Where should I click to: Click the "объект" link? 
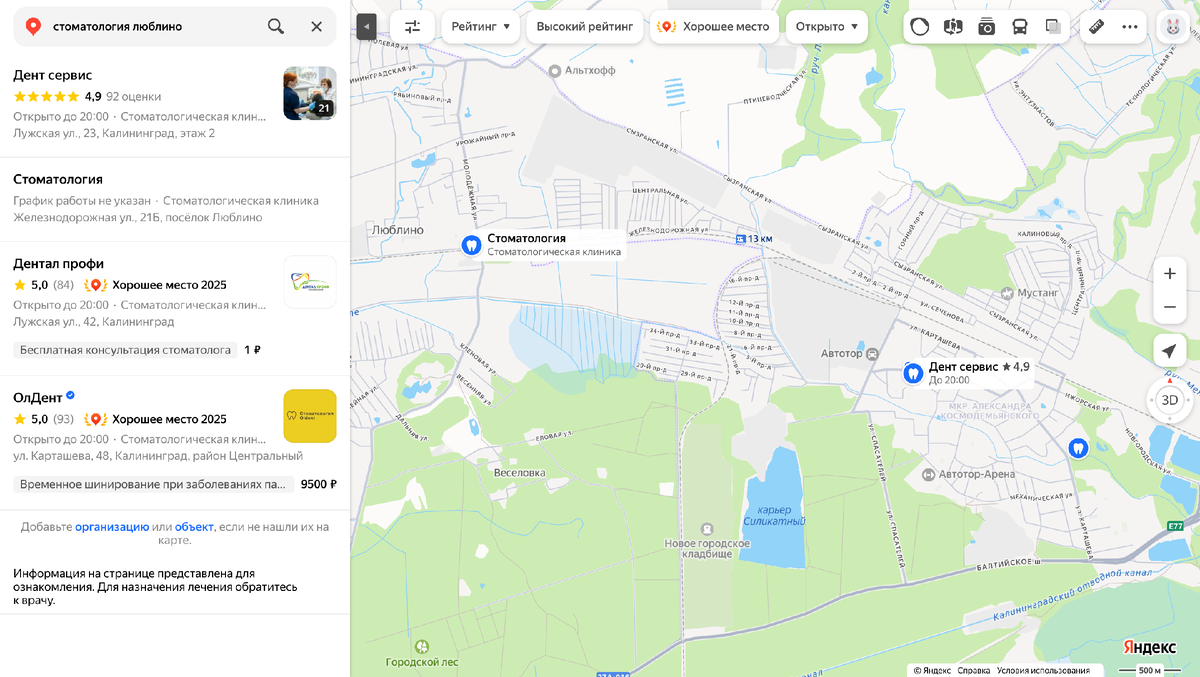pos(194,527)
